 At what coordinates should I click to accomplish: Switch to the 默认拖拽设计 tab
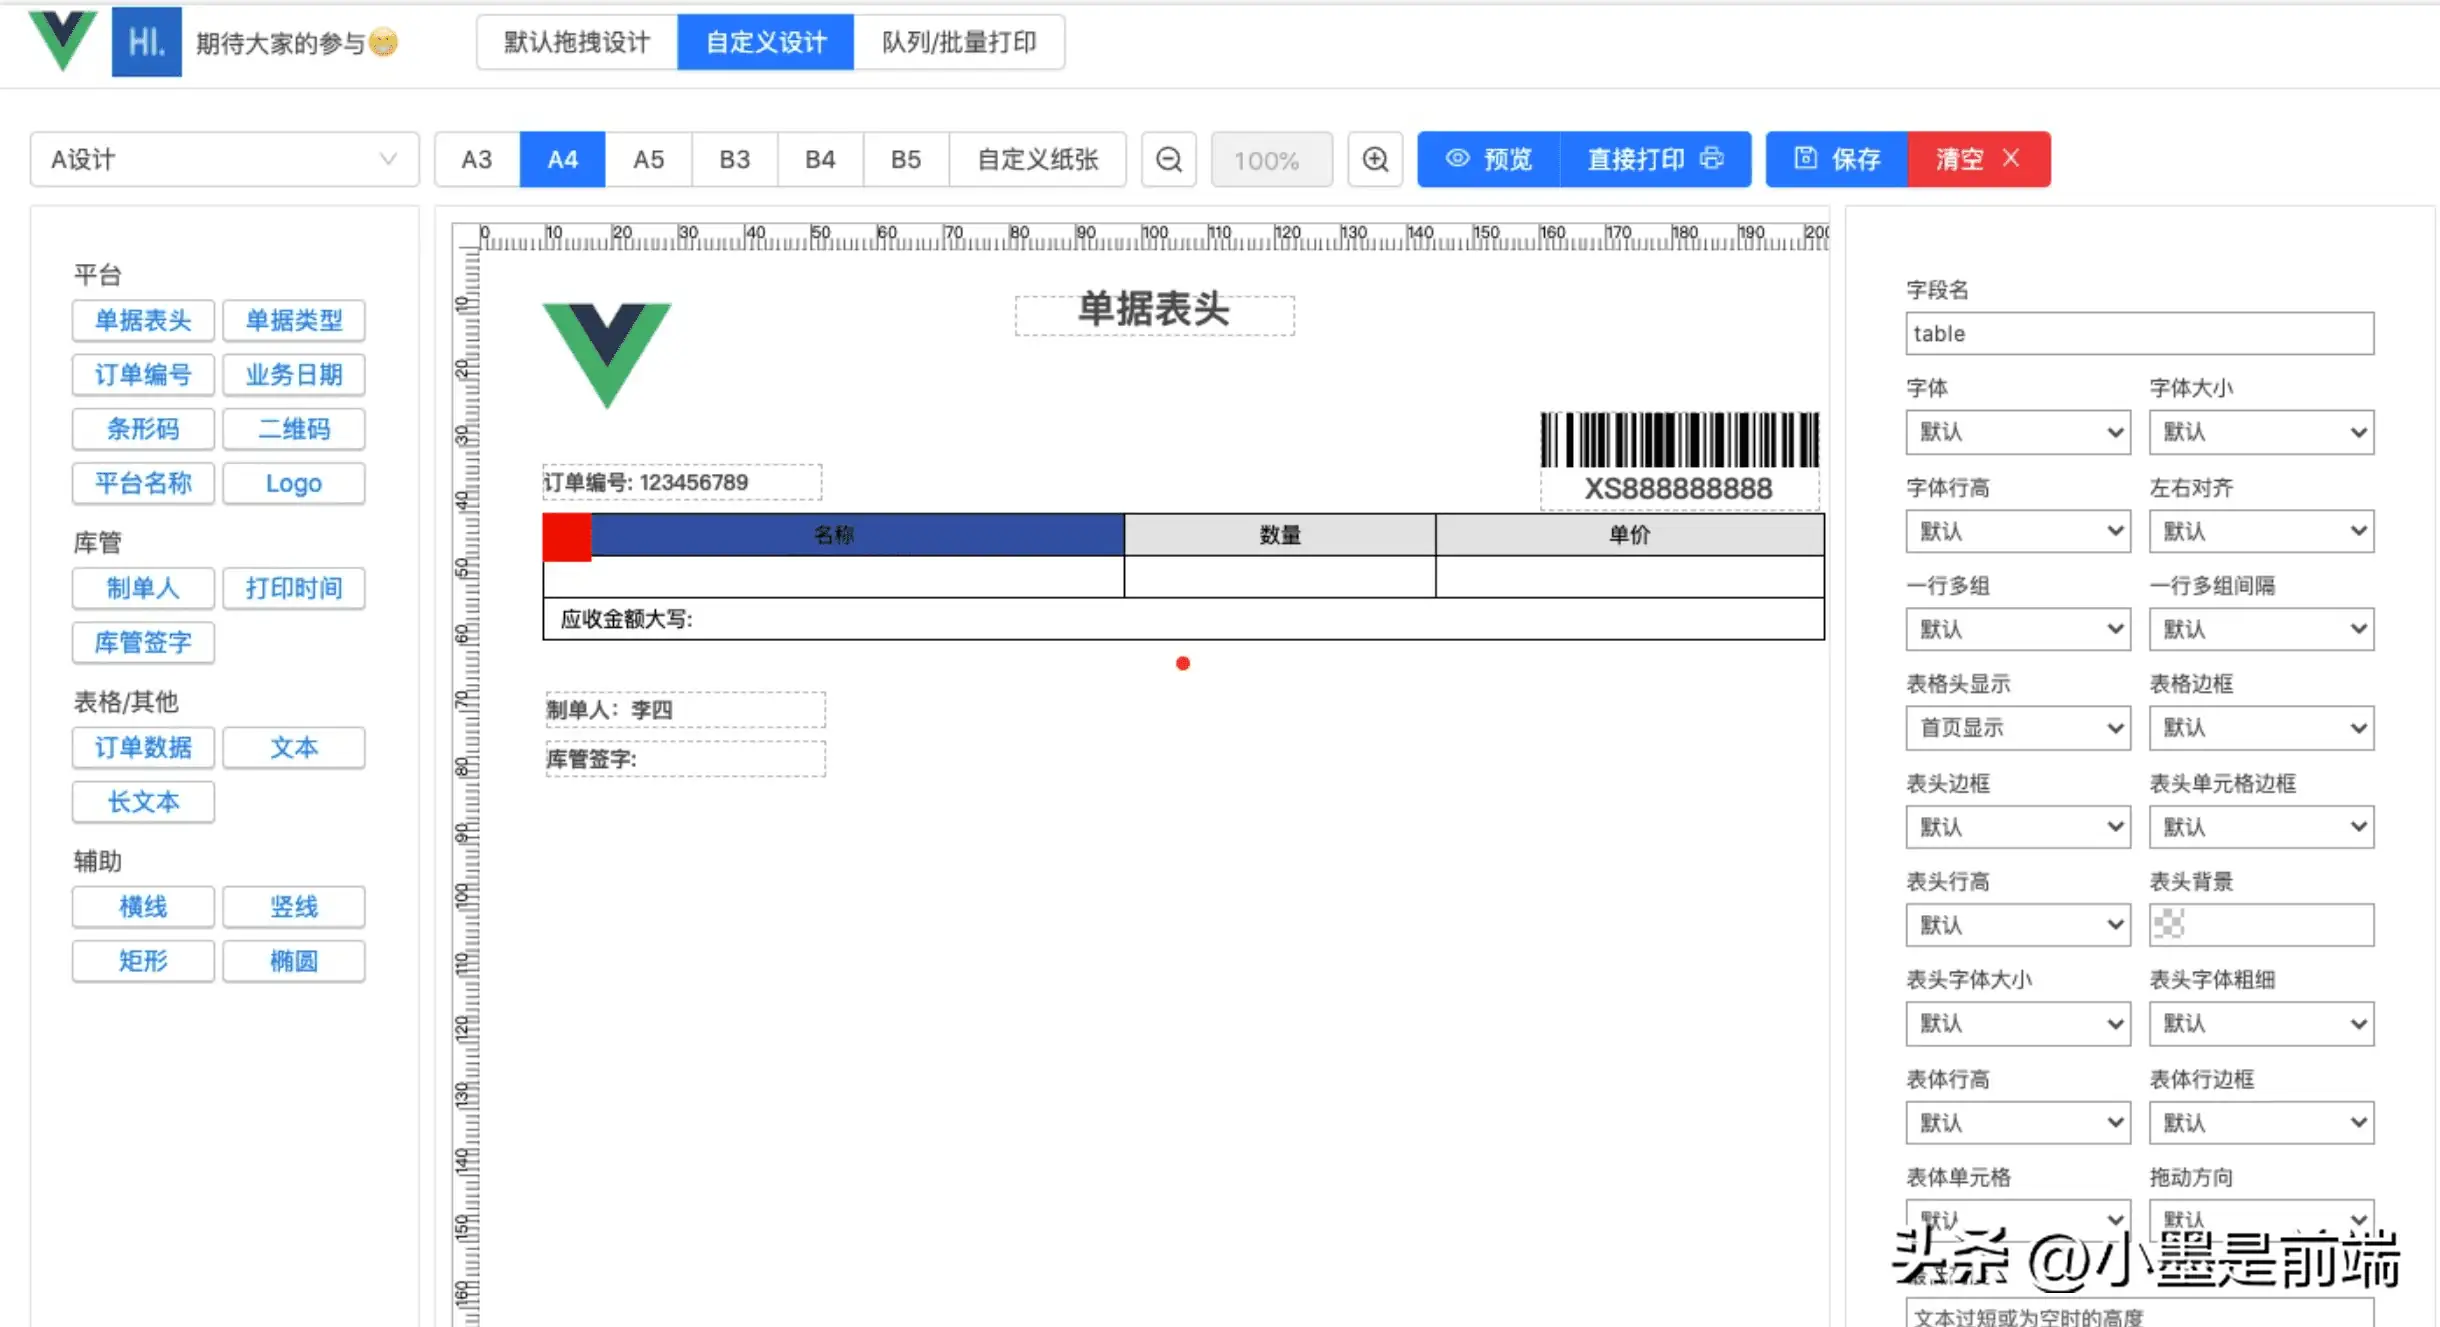point(575,42)
